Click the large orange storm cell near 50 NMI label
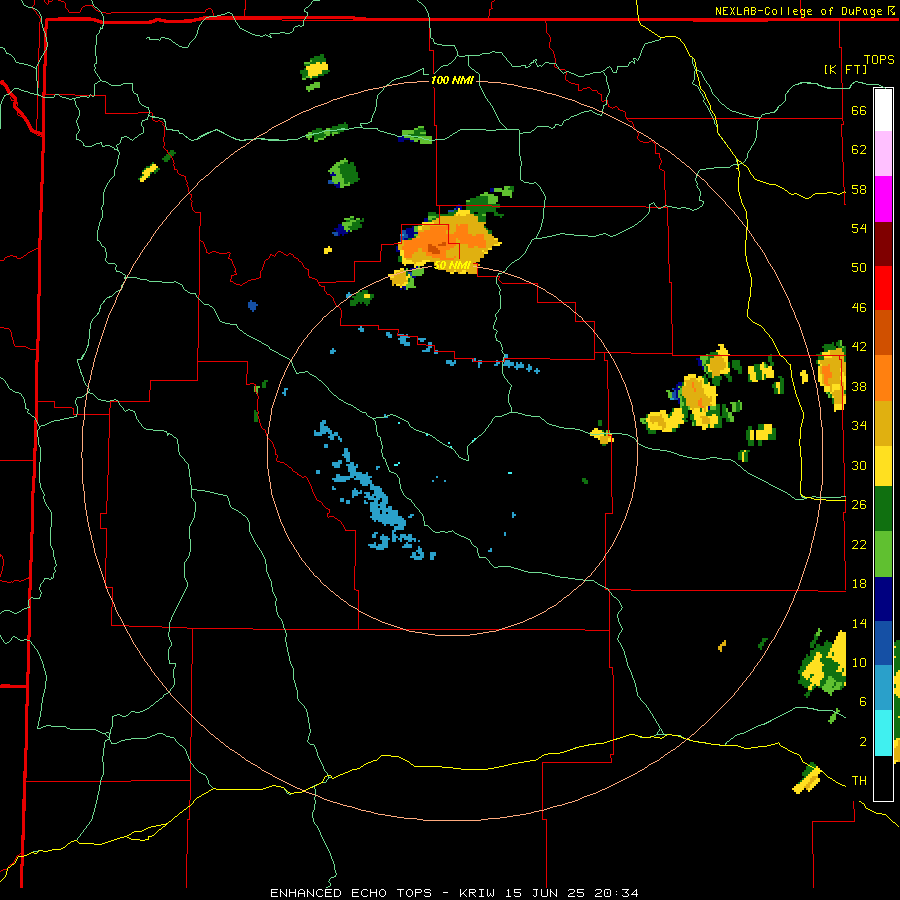900x900 pixels. [x=448, y=241]
